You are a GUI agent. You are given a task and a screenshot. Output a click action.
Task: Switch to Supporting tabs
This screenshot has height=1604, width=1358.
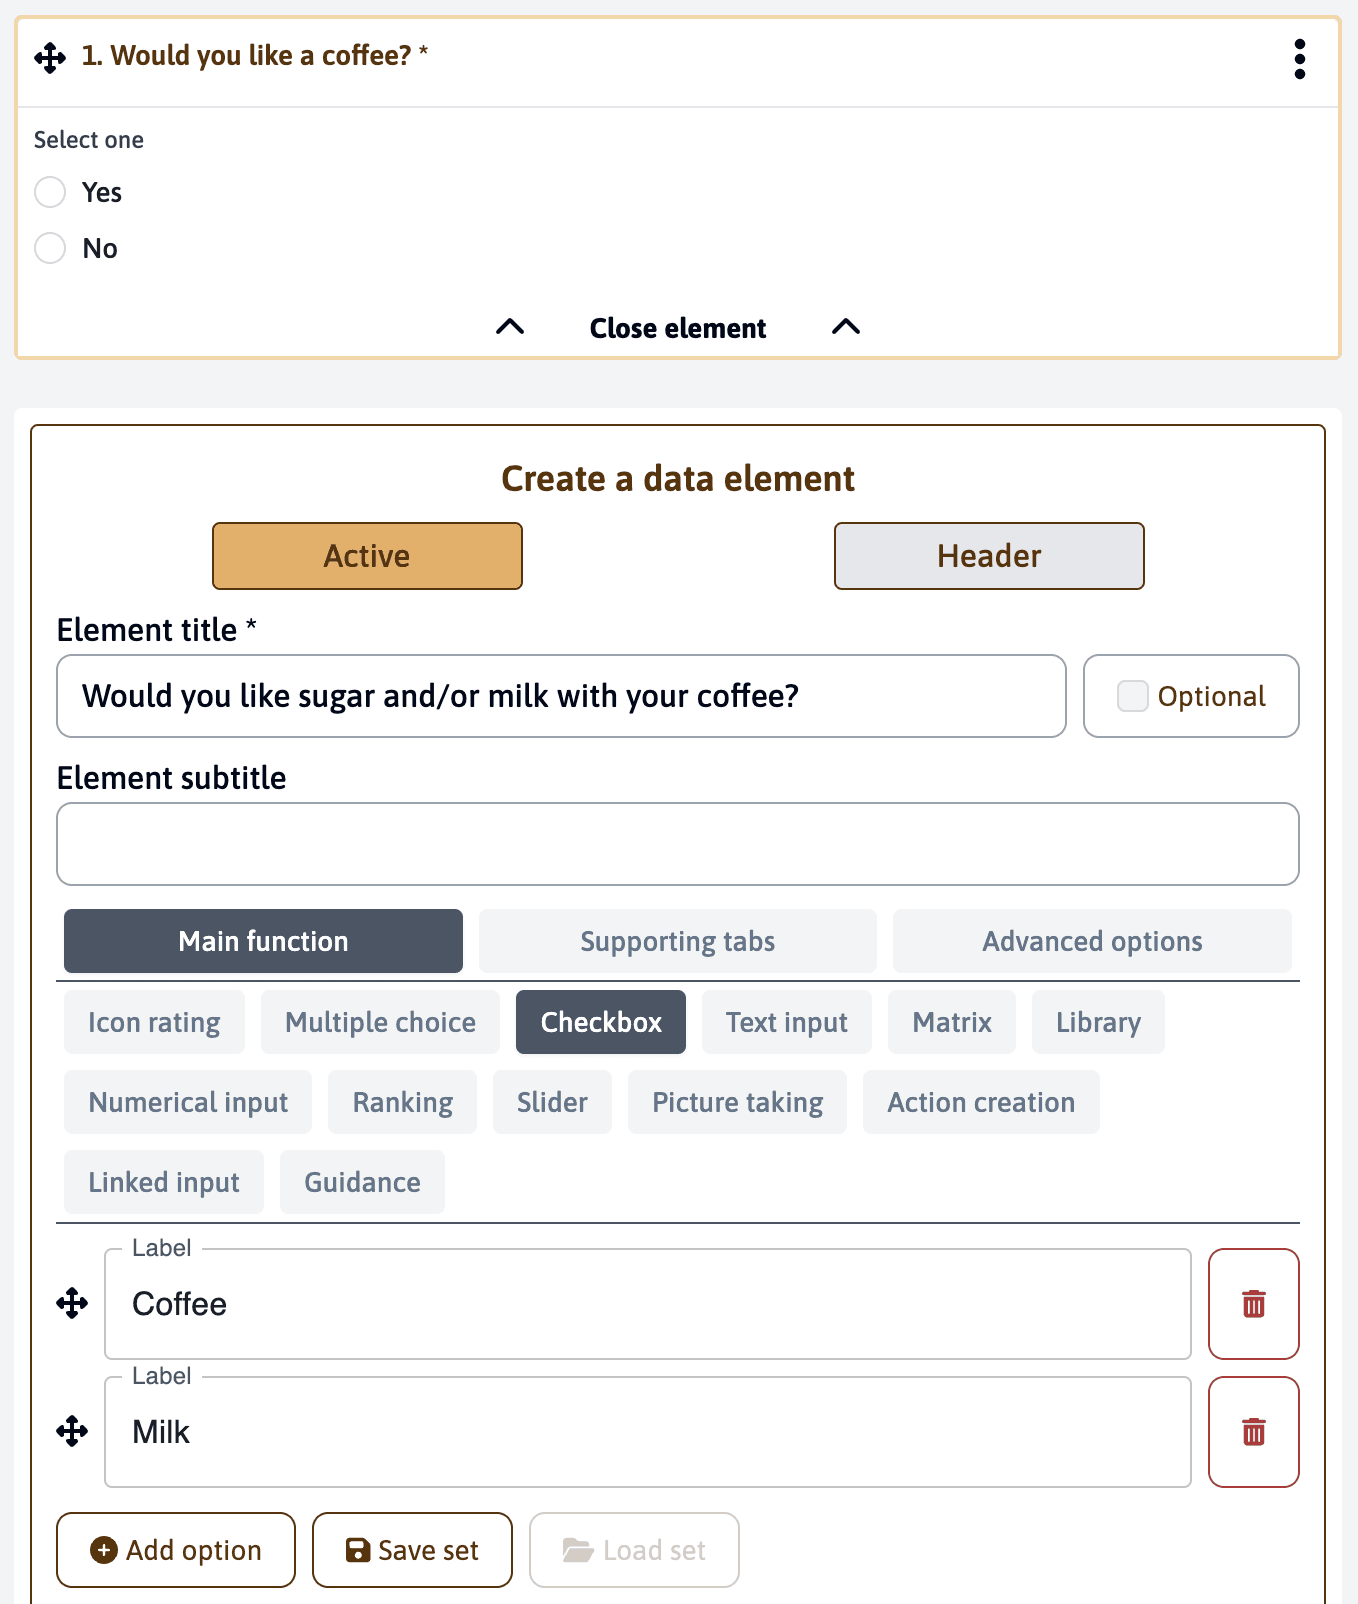tap(677, 941)
